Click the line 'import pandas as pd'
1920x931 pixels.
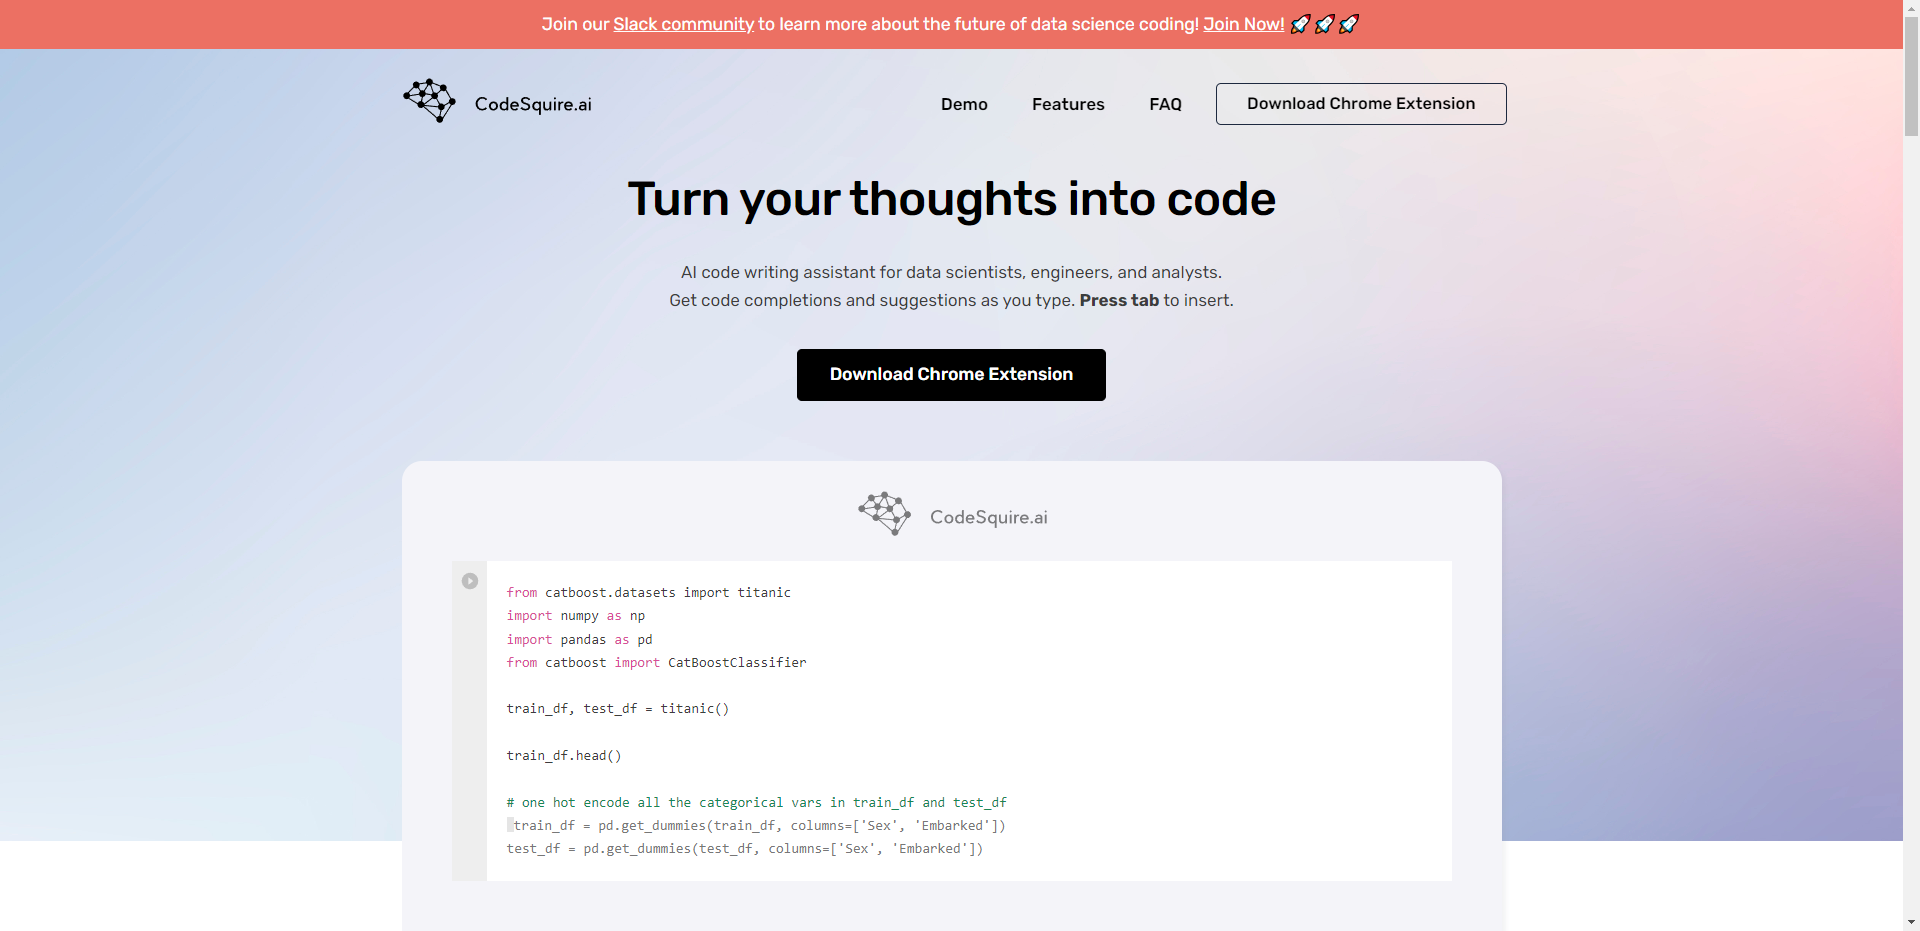click(579, 639)
